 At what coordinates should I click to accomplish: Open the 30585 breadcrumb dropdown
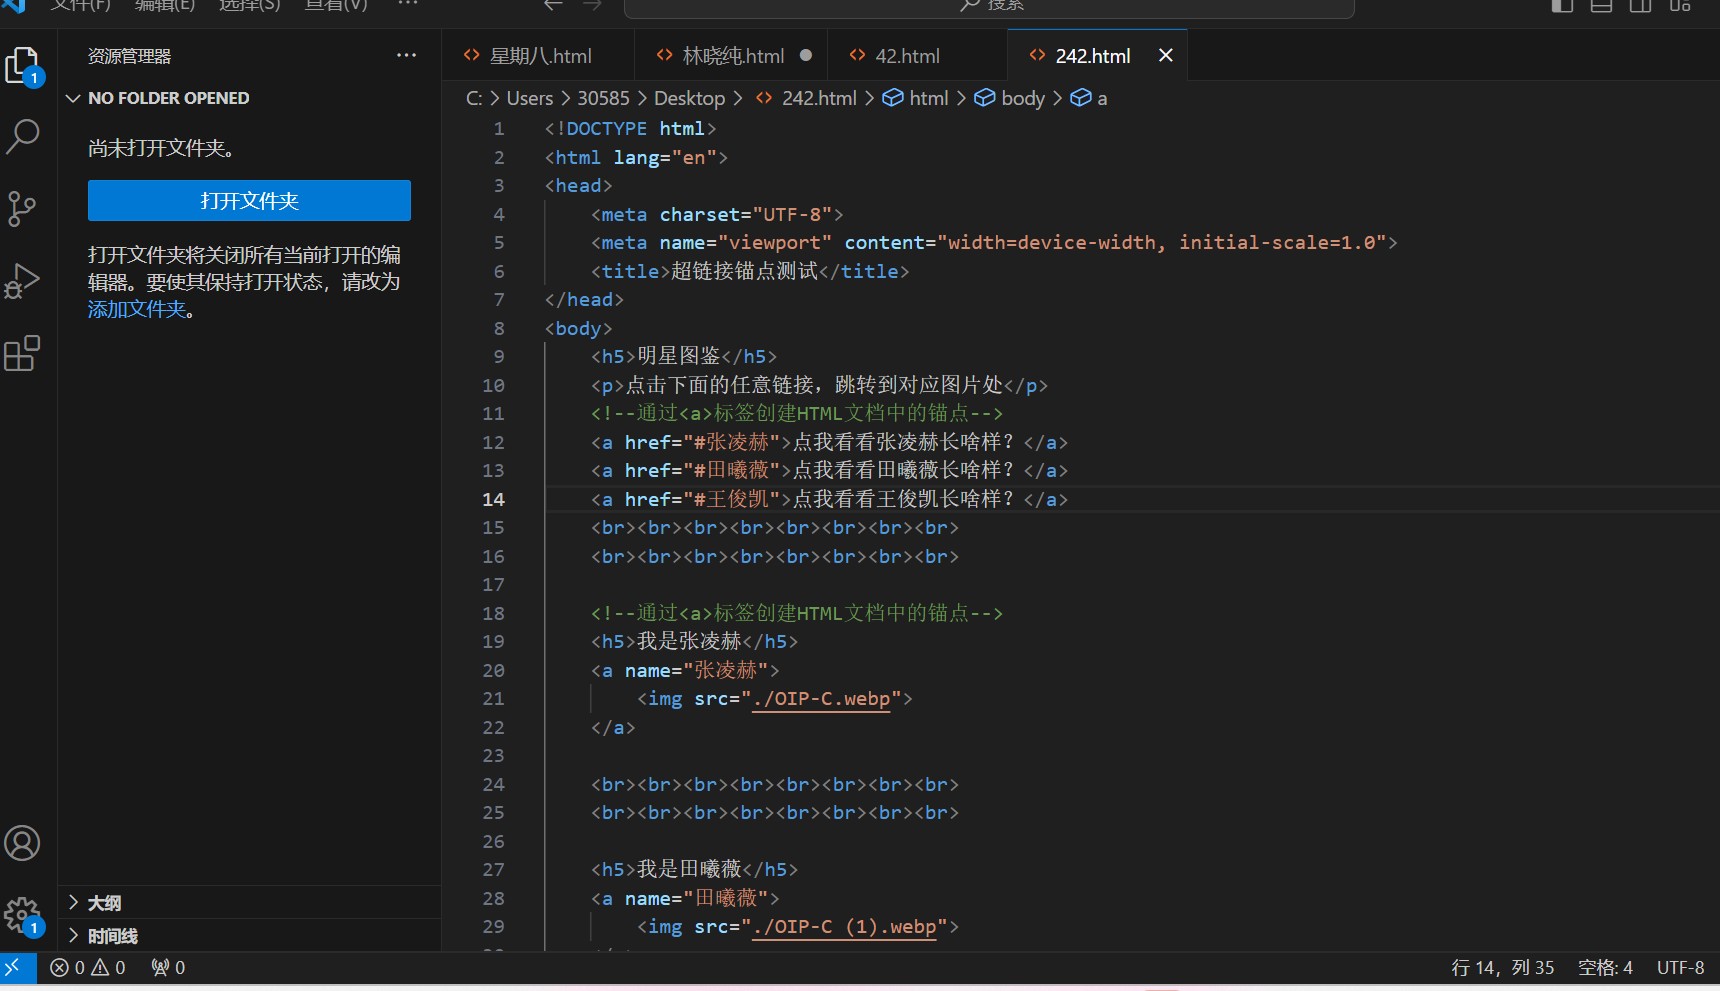coord(603,98)
